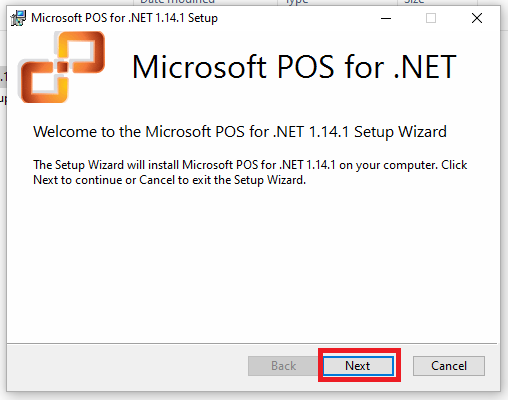Click the version number 1.14.1 in the heading

329,132
